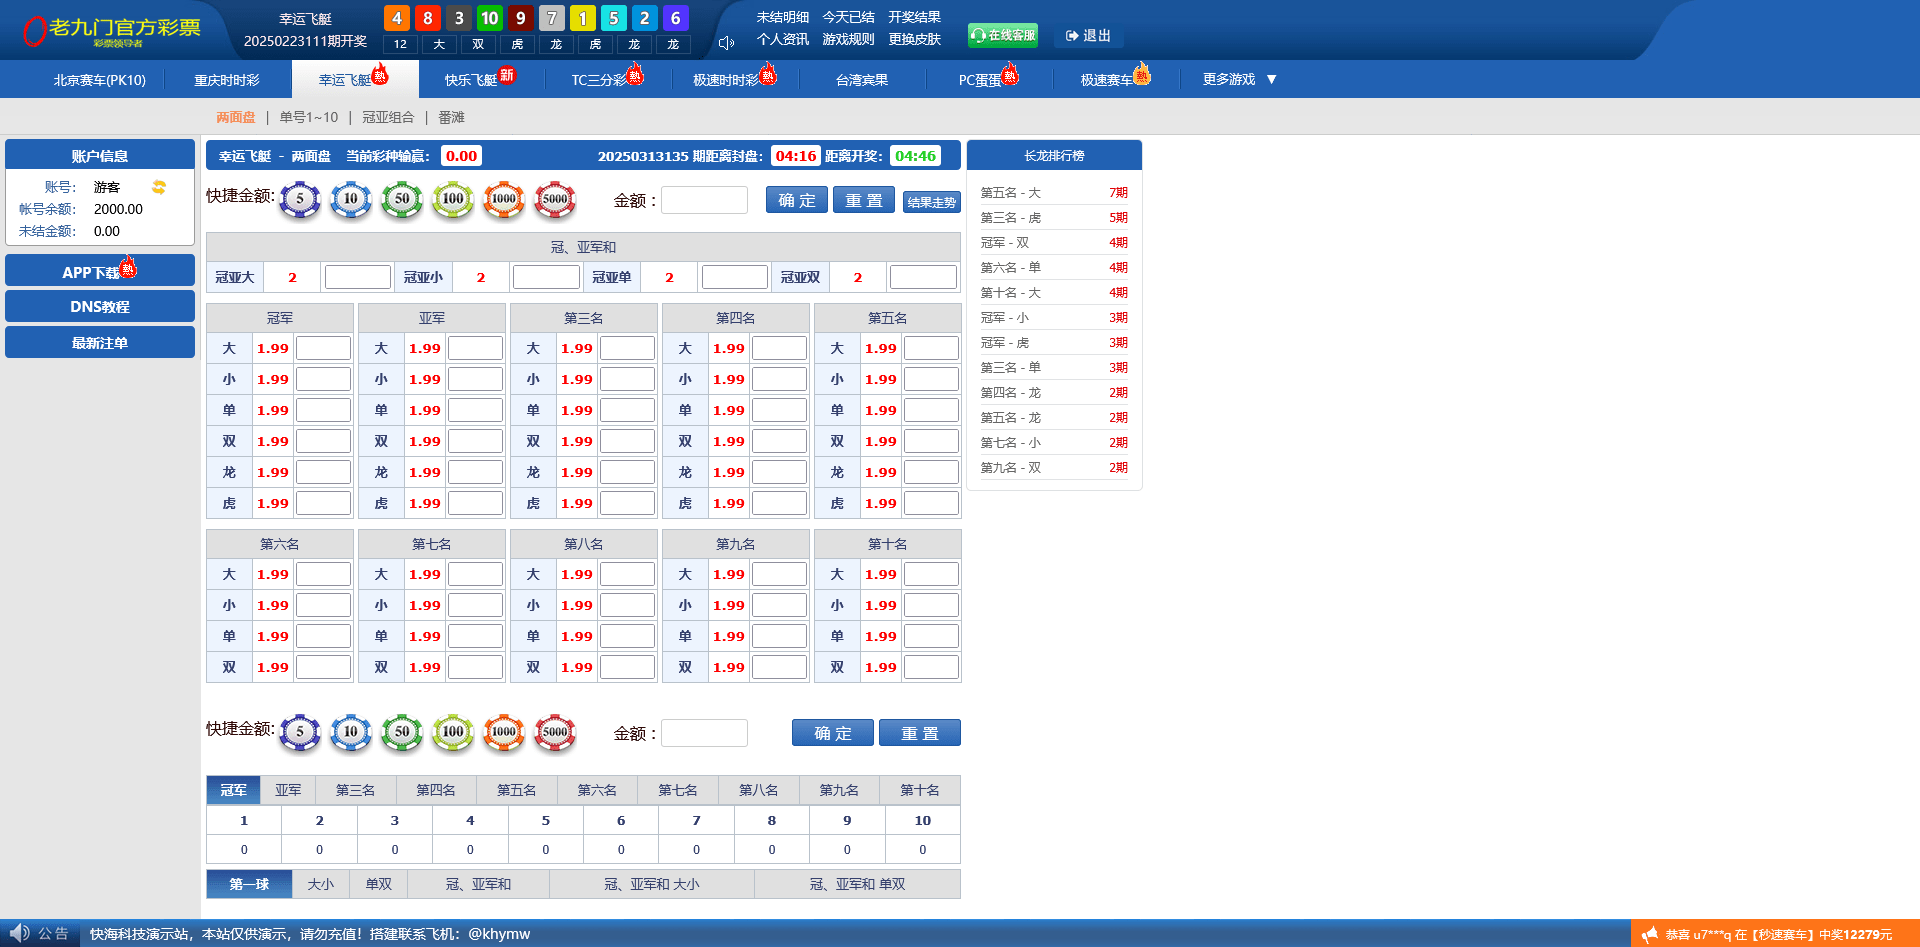
Task: Open the 结果走势 trend button
Action: (x=931, y=202)
